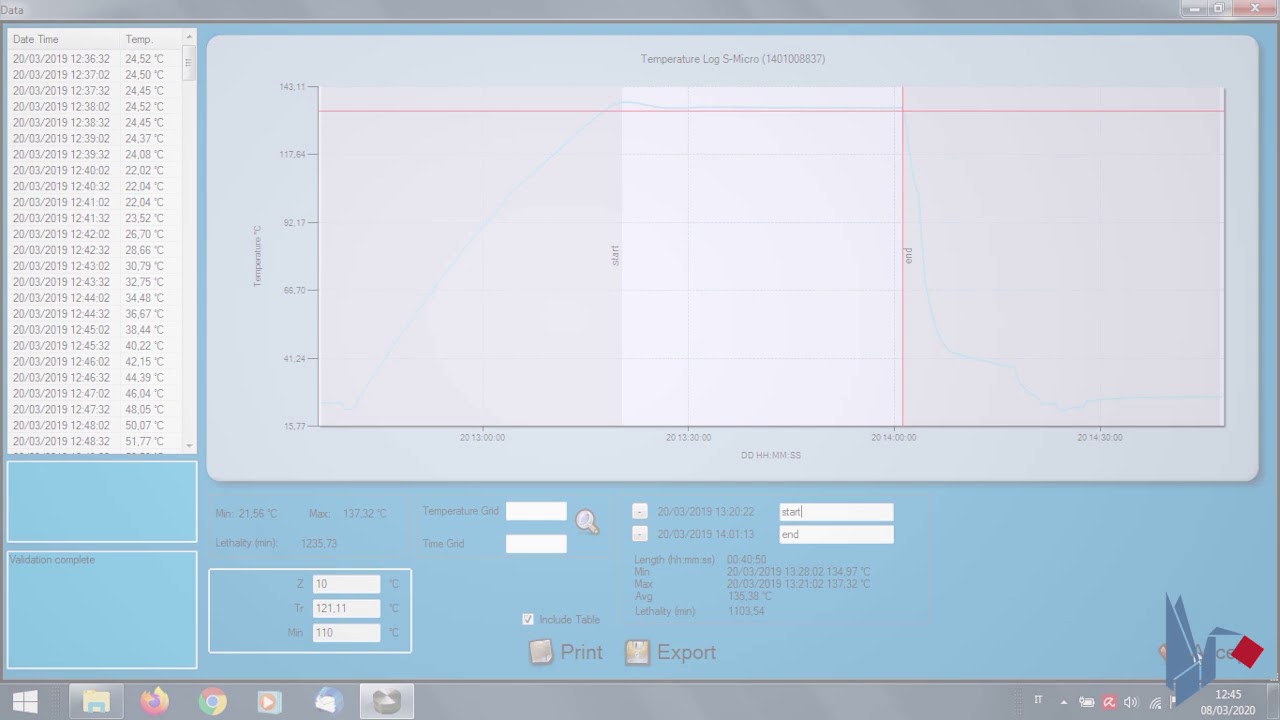This screenshot has width=1280, height=720.
Task: Click the data table scrollbar up arrow
Action: (x=189, y=38)
